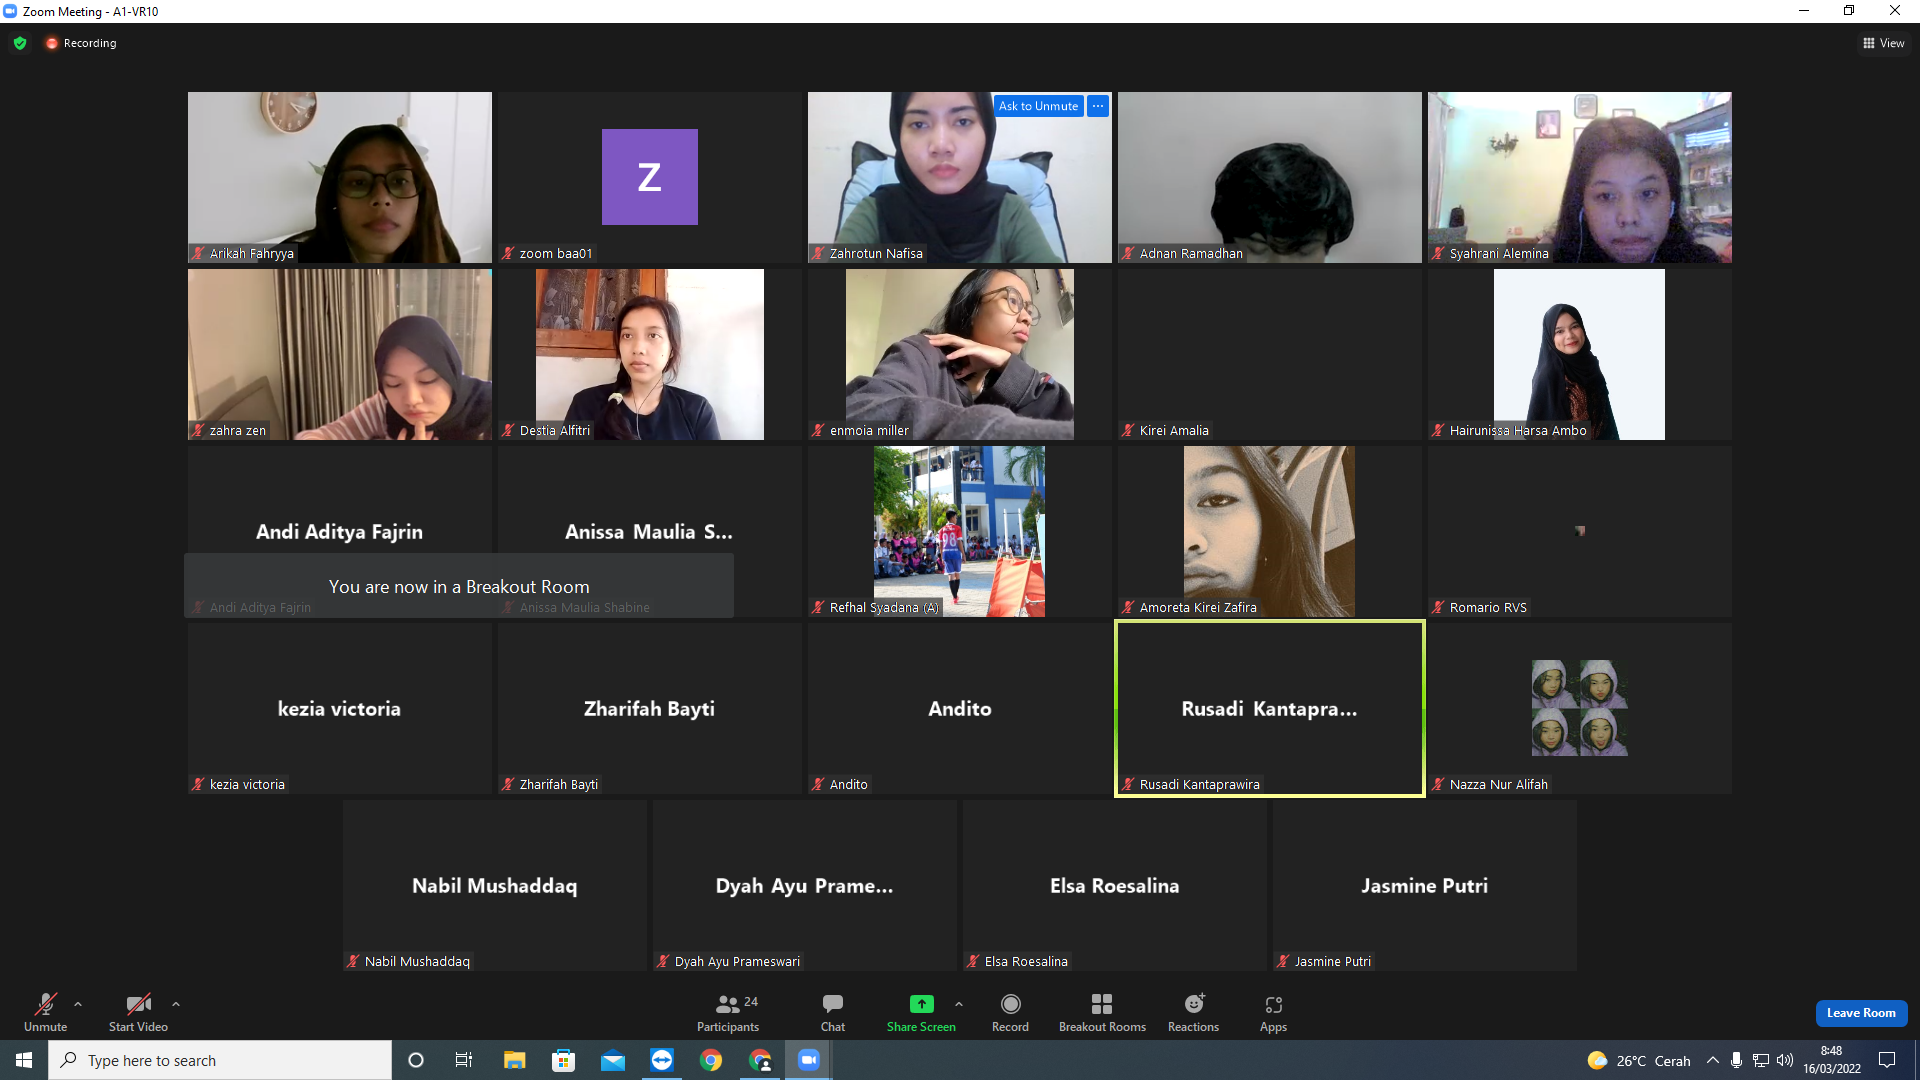Click the Leave Room button
Viewport: 1920px width, 1080px height.
coord(1861,1013)
